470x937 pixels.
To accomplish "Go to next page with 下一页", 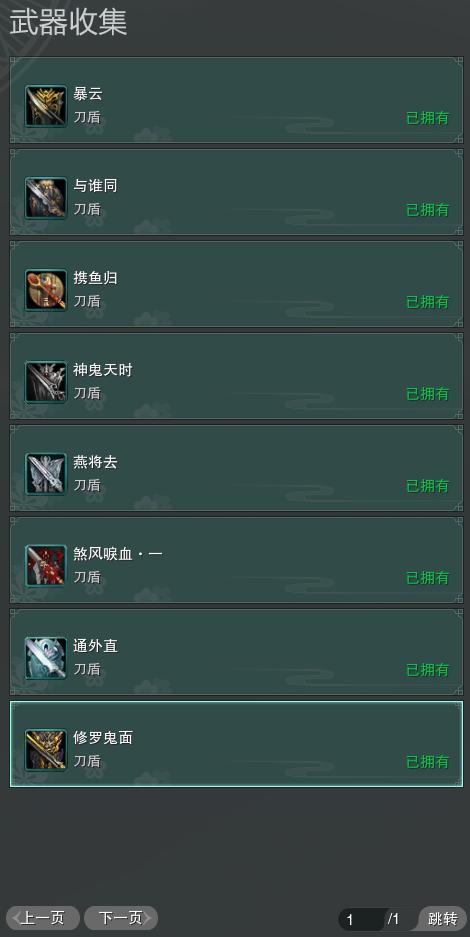I will tap(121, 918).
